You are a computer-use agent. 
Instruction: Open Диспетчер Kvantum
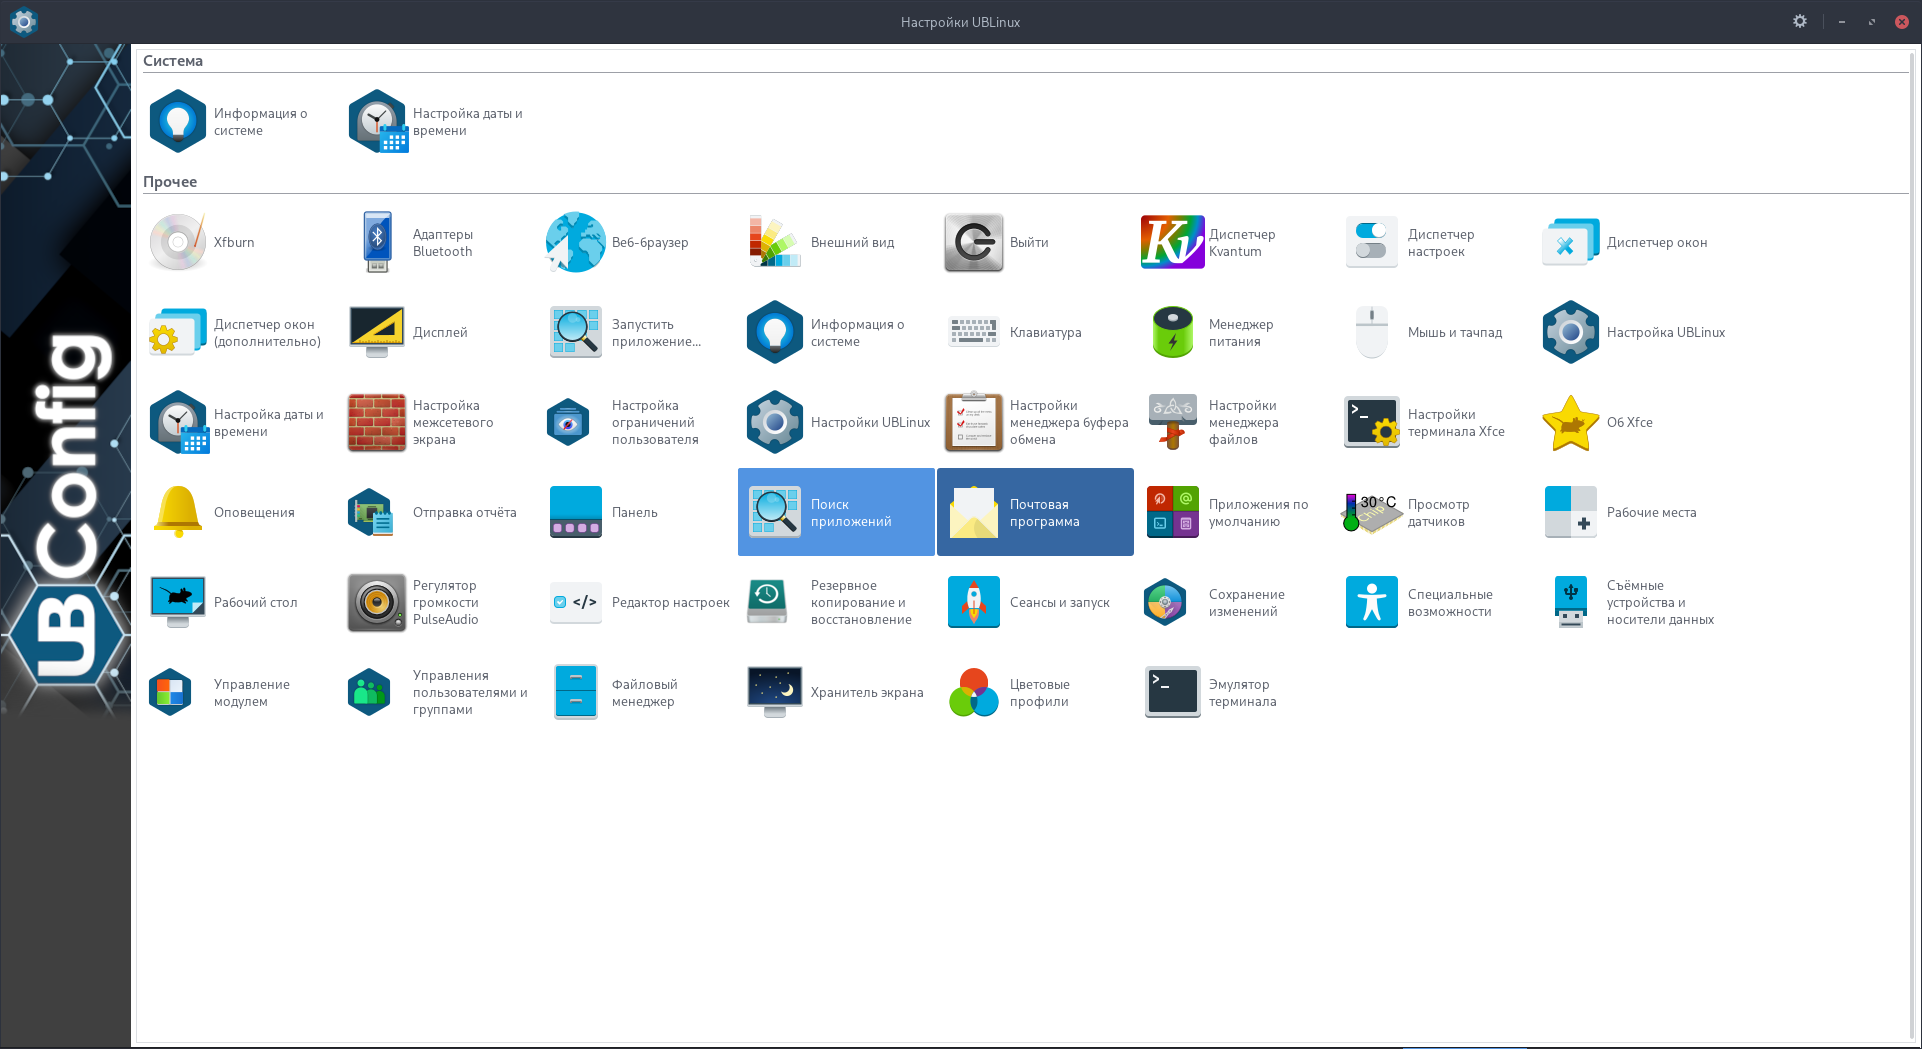coord(1233,242)
